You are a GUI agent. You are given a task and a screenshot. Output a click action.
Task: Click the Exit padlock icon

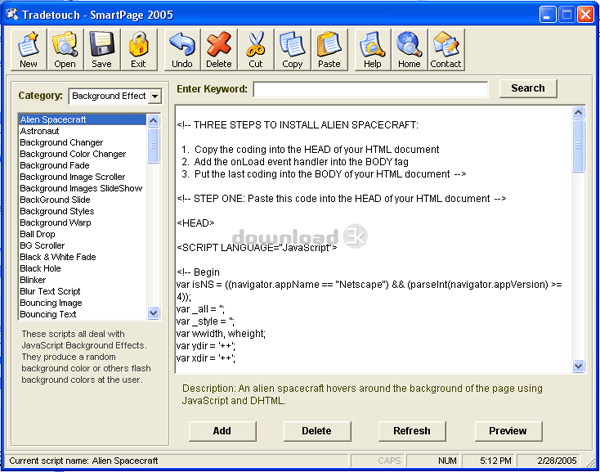(x=138, y=49)
